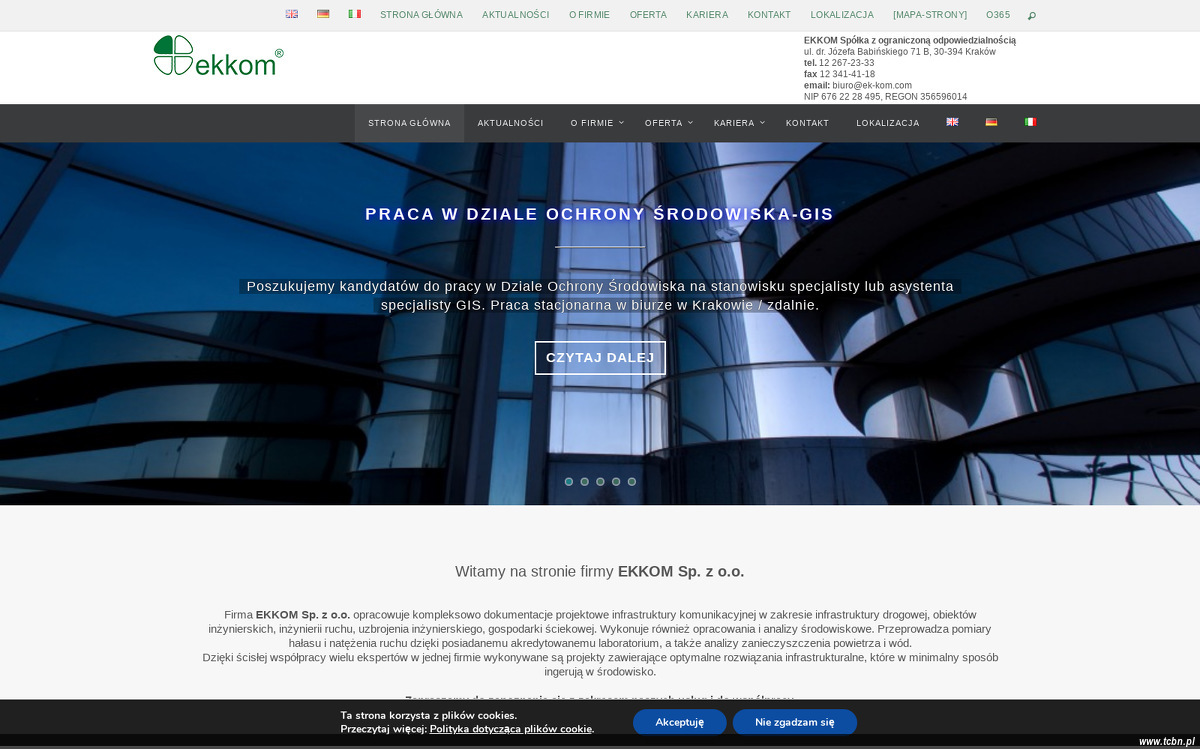
Task: Expand the OFERTA dropdown in dark navbar
Action: pyautogui.click(x=667, y=123)
